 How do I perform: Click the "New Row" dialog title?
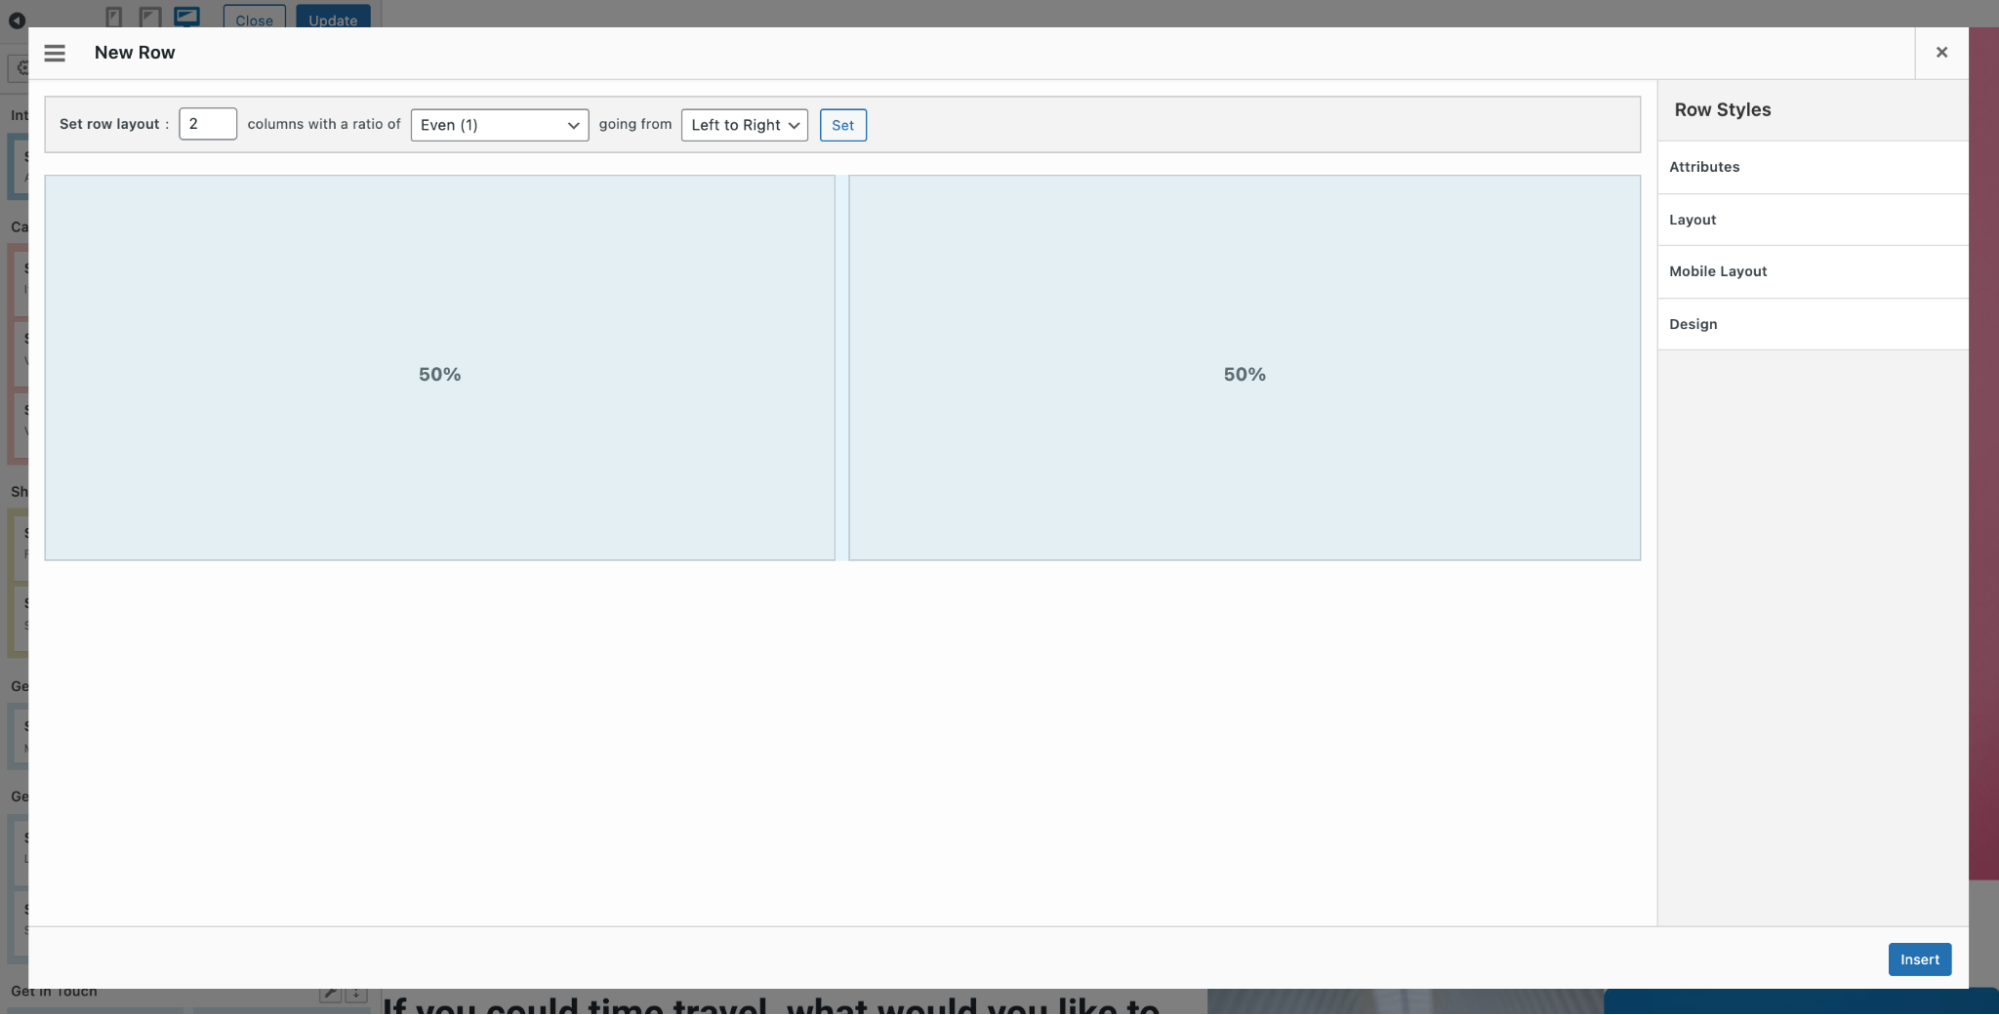135,53
